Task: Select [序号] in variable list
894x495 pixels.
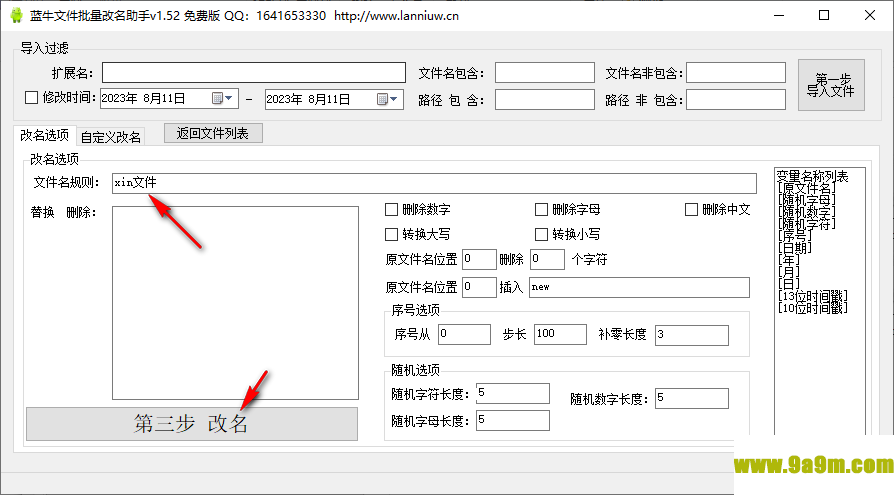Action: pos(795,236)
